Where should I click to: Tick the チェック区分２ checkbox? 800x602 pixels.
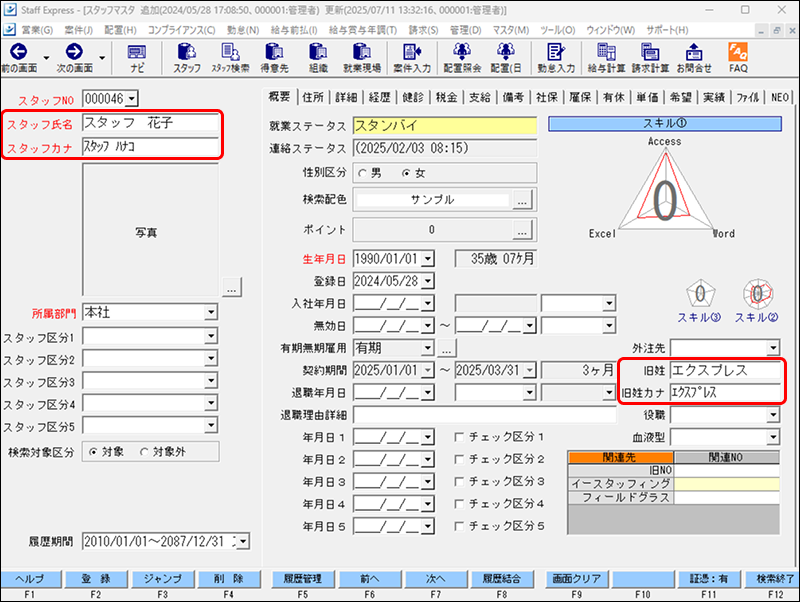click(x=459, y=460)
